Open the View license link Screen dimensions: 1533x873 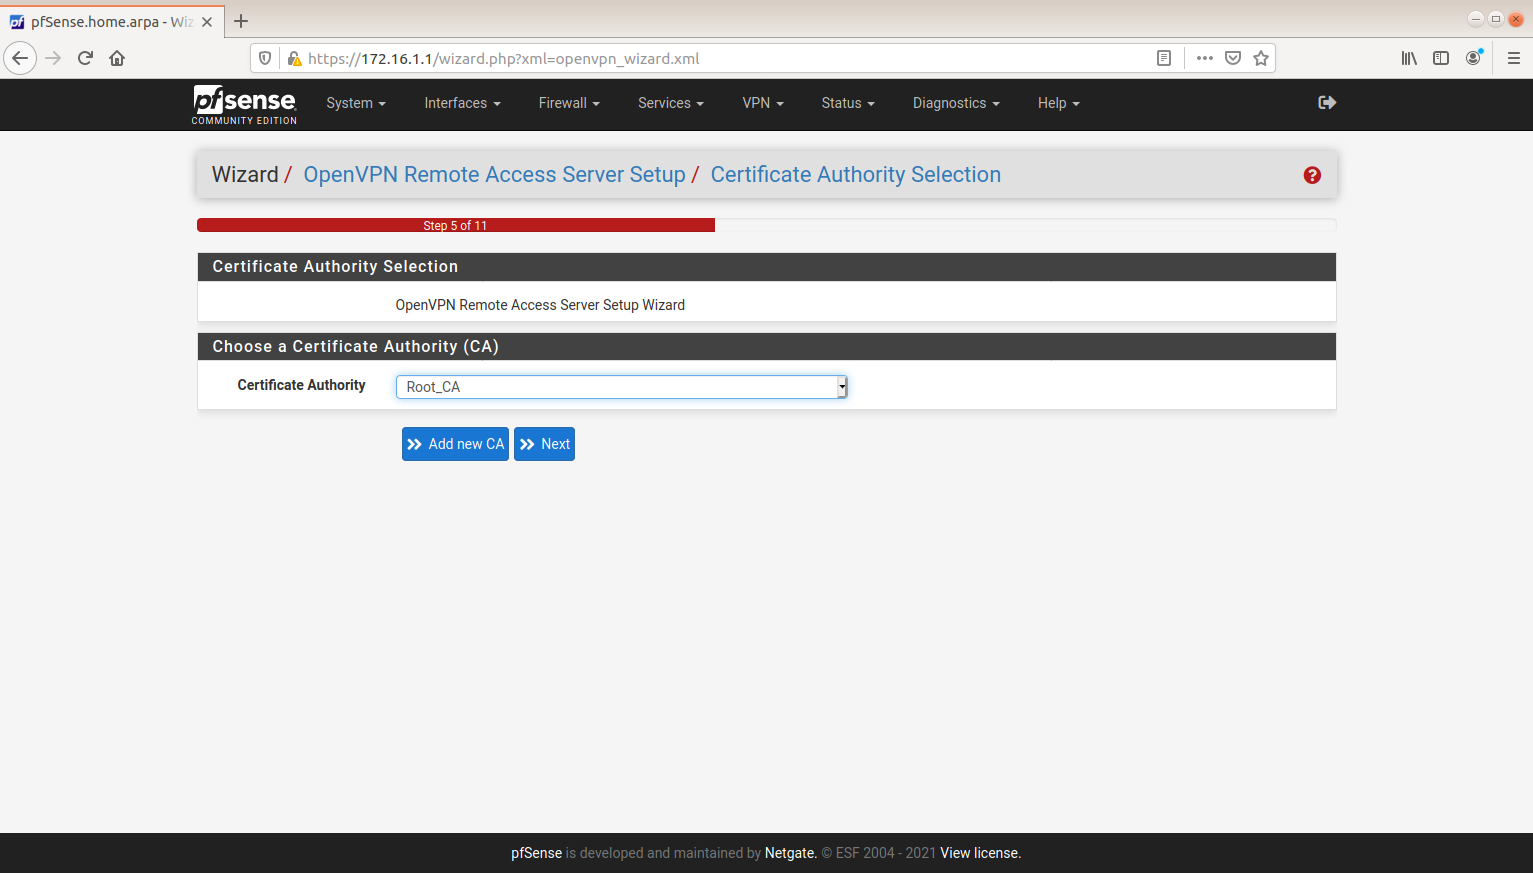click(980, 853)
